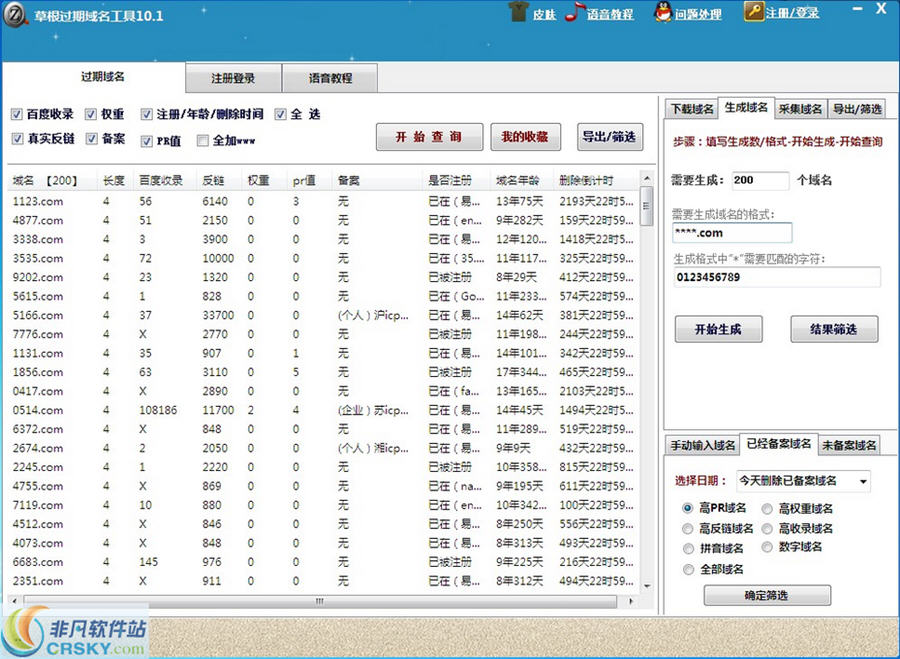The image size is (900, 659).
Task: Click the table's scroll right arrow
Action: pyautogui.click(x=631, y=602)
